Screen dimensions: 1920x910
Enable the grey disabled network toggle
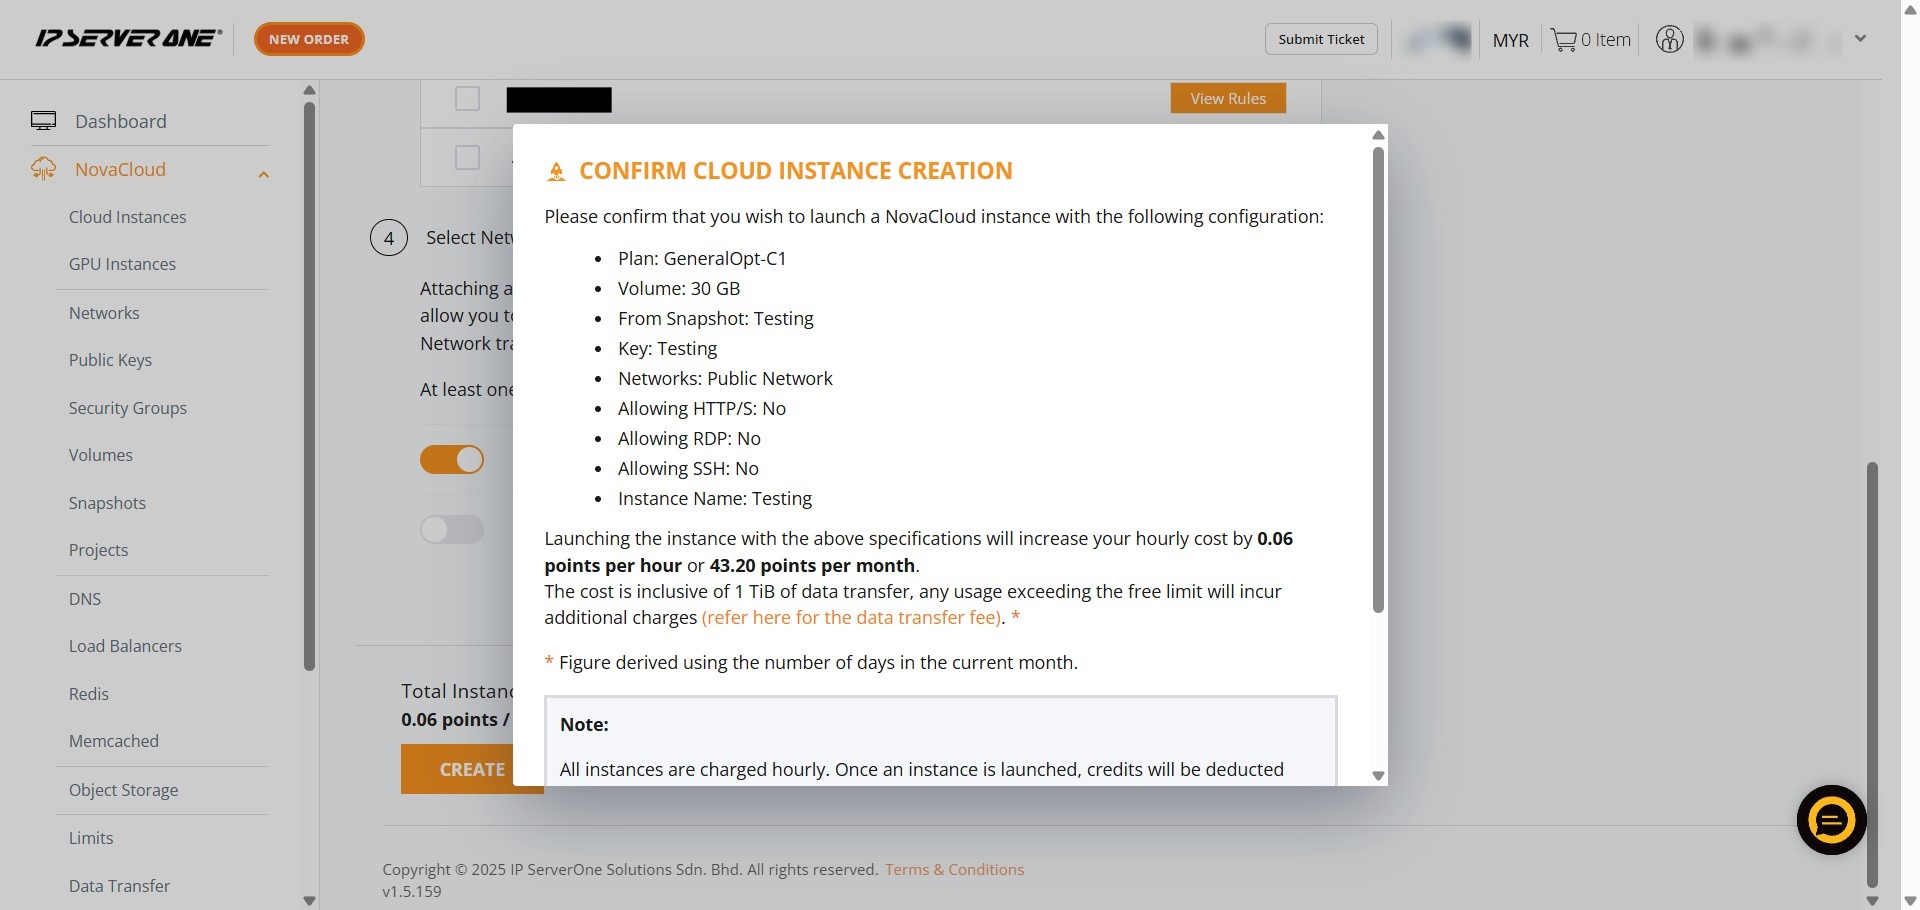click(452, 529)
